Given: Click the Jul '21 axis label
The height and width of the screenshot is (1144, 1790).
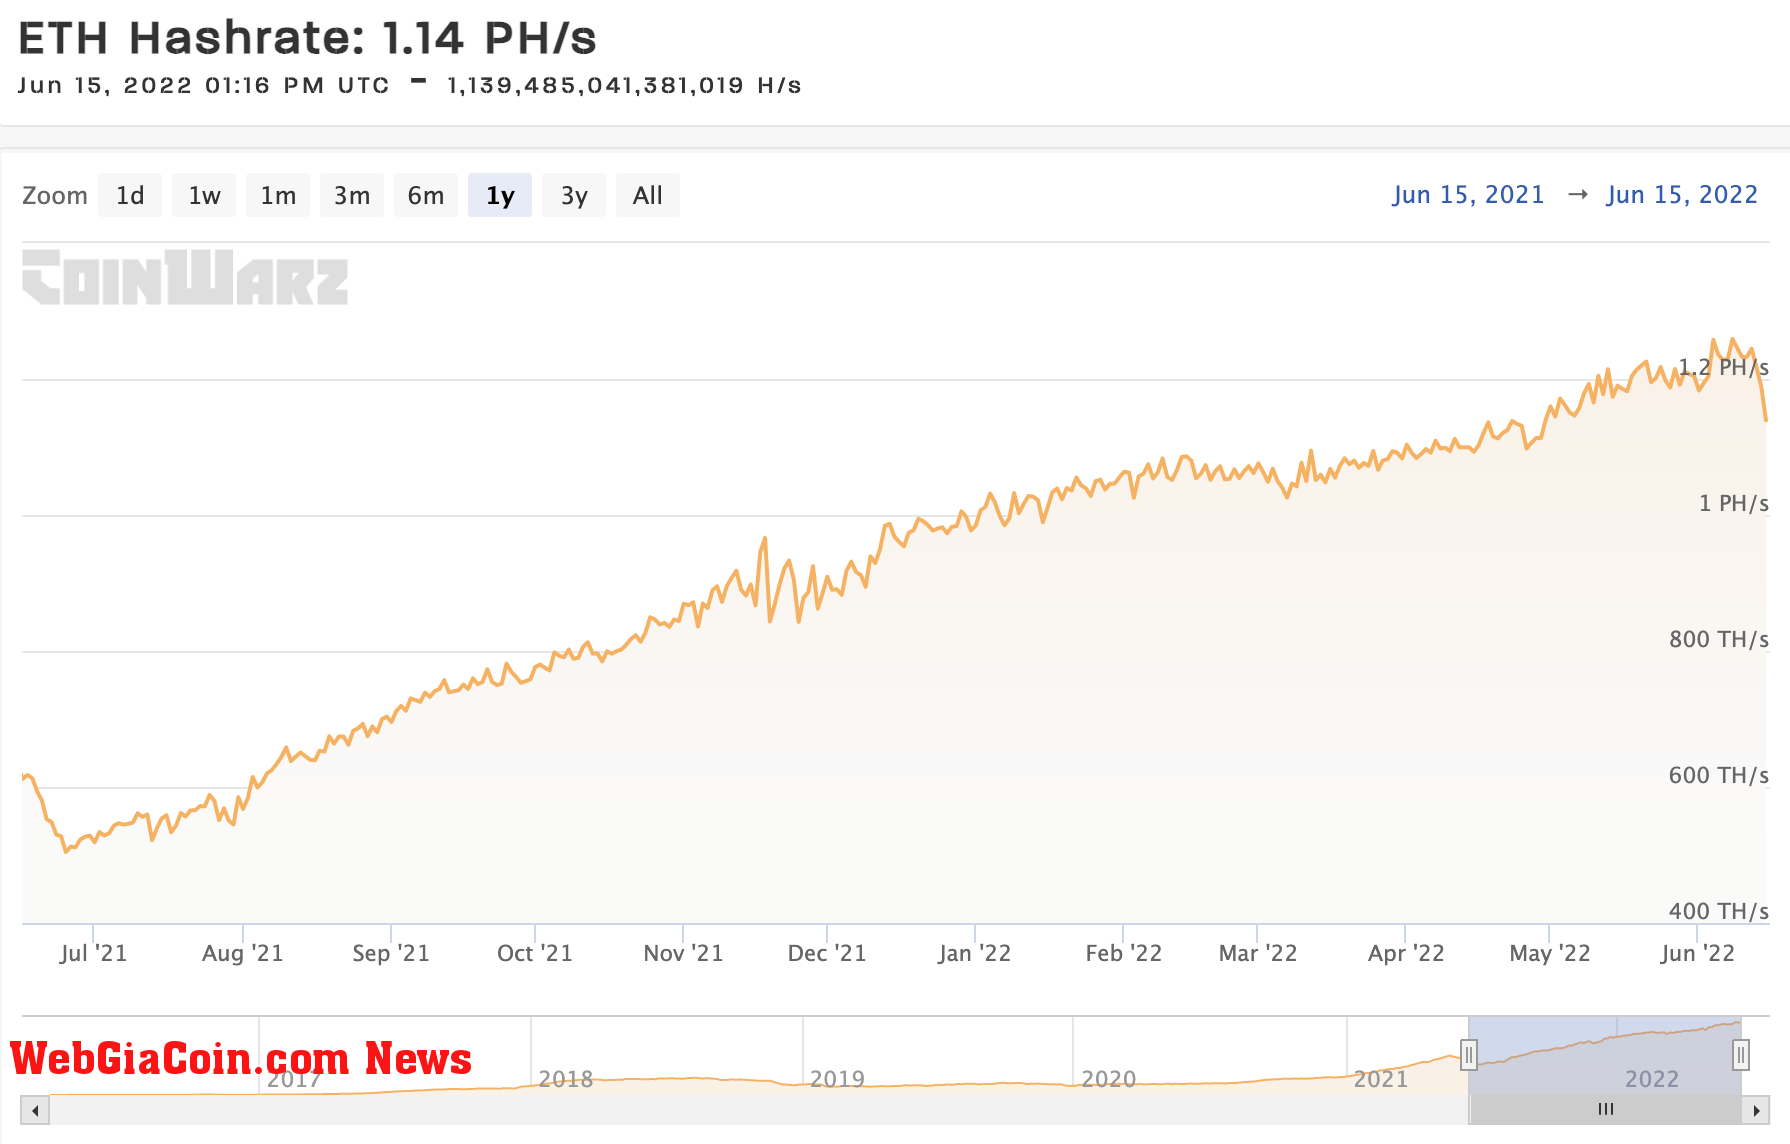Looking at the screenshot, I should click(93, 953).
